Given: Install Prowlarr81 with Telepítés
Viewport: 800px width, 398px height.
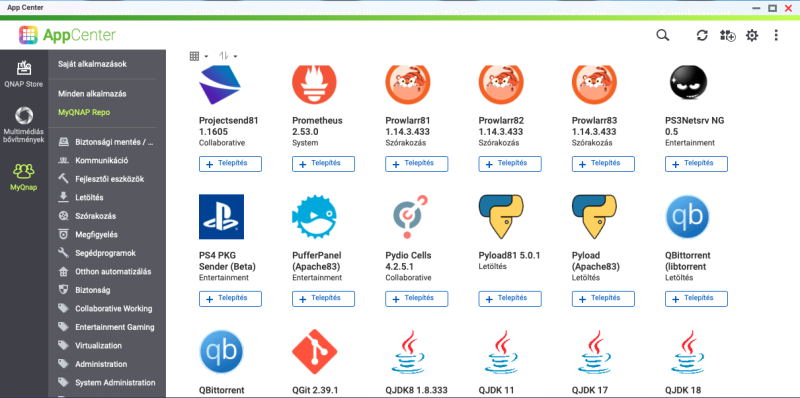Looking at the screenshot, I should click(417, 164).
